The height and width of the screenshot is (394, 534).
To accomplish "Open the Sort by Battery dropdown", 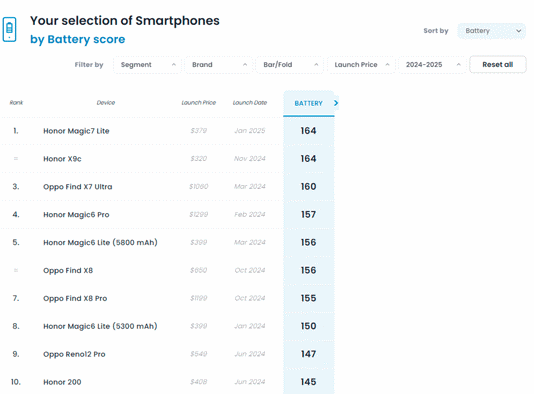I will (491, 31).
